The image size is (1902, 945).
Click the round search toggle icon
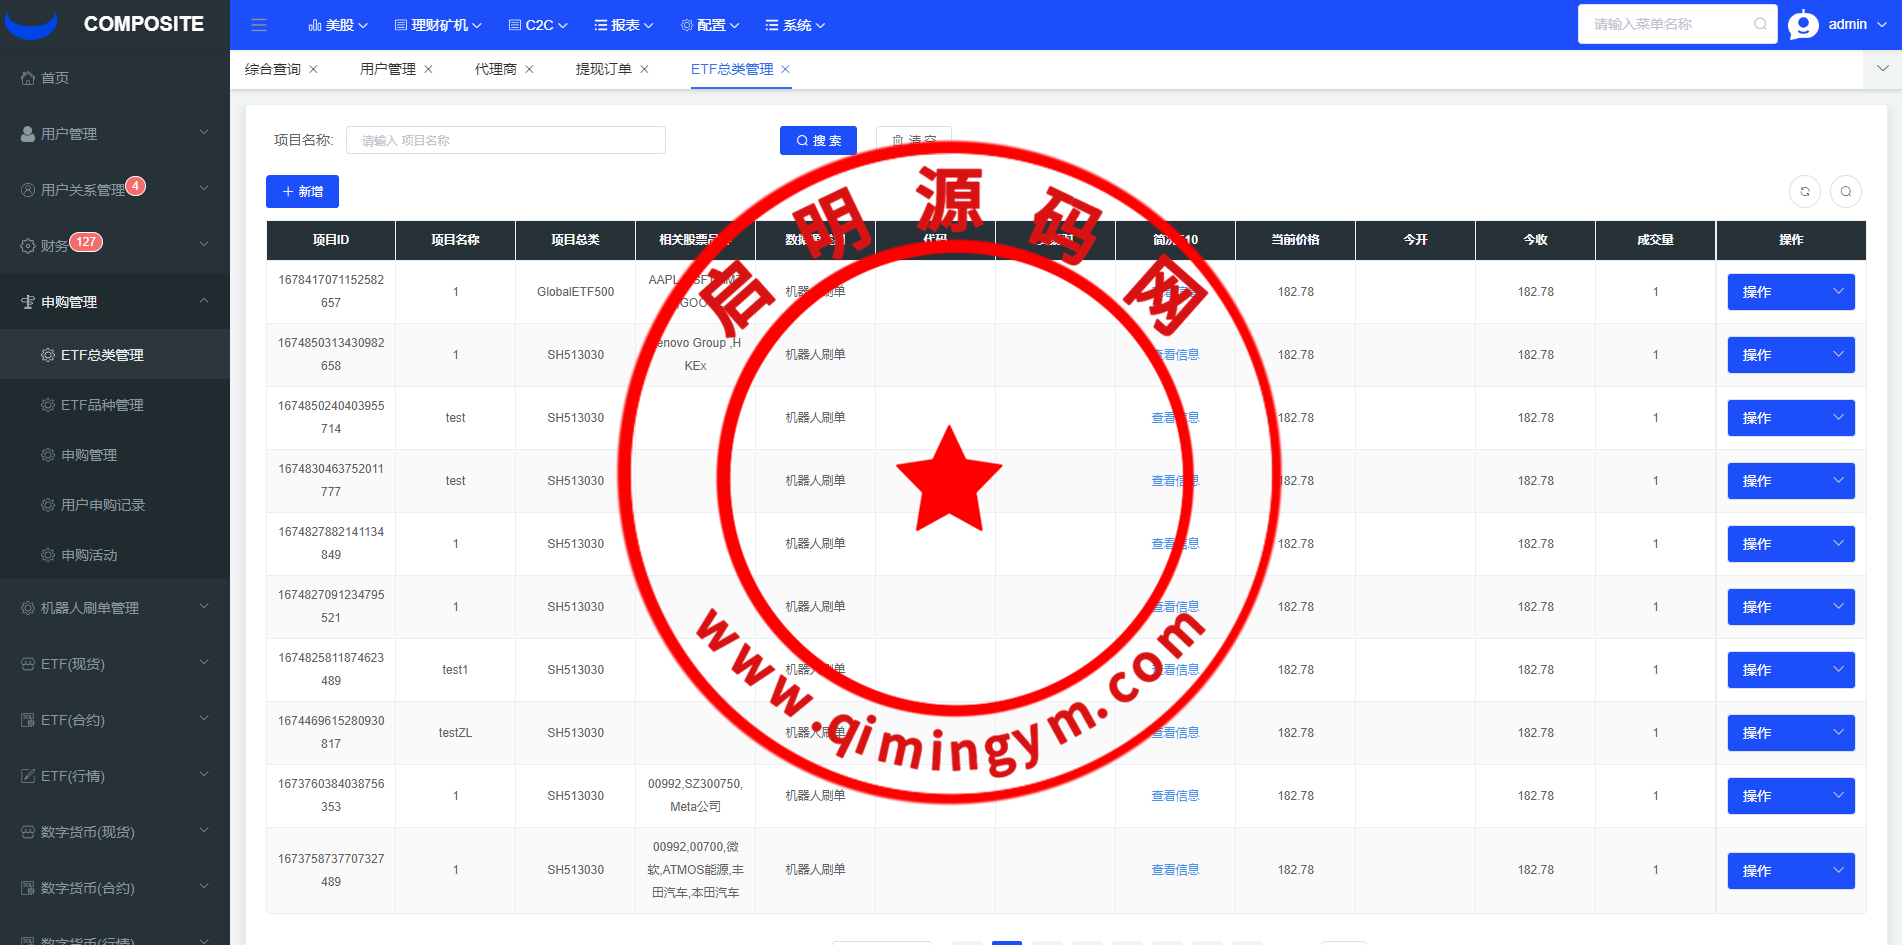click(x=1846, y=191)
